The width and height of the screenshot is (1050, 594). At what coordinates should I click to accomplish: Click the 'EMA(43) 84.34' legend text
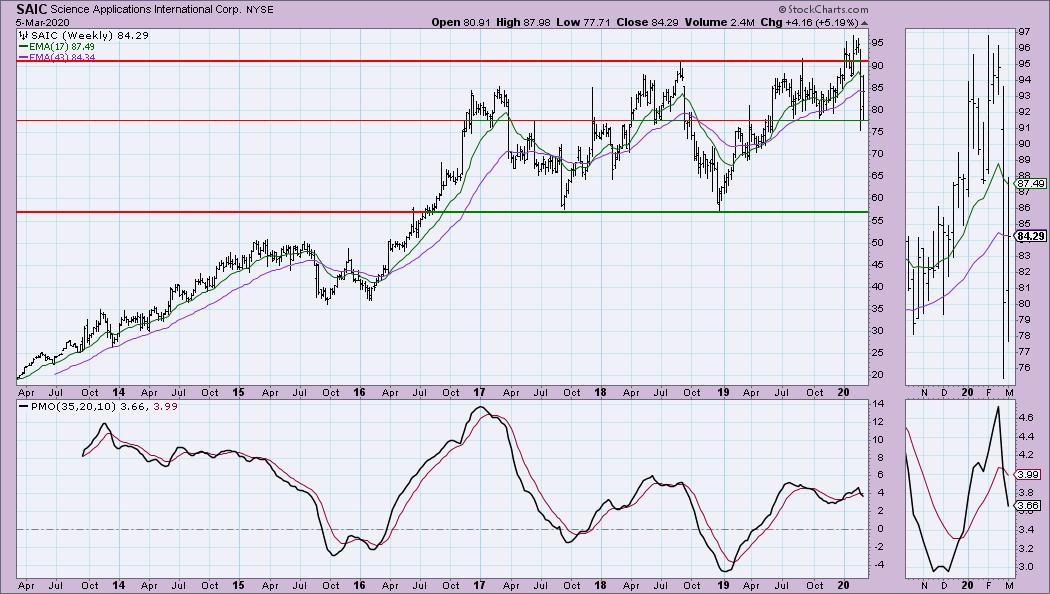62,58
